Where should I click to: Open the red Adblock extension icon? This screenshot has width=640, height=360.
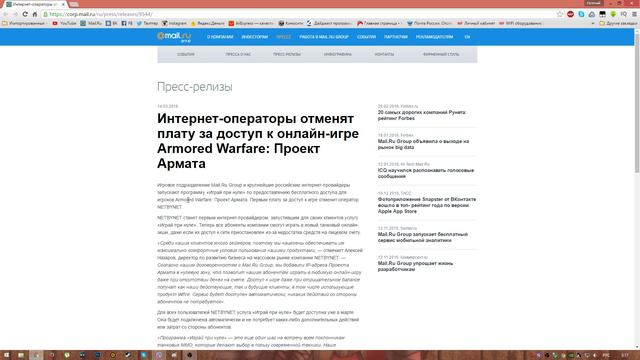point(570,14)
